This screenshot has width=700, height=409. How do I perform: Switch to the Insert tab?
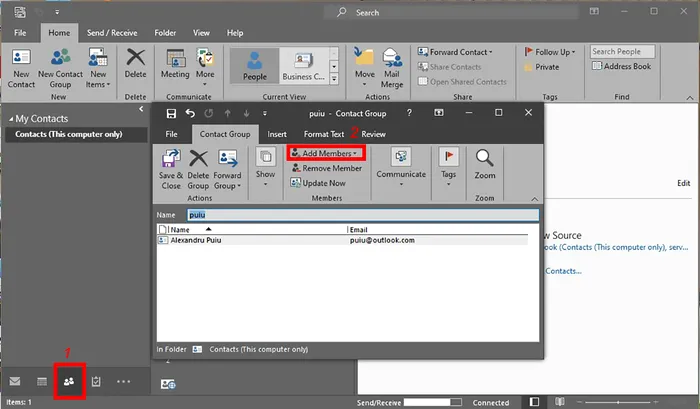(277, 134)
